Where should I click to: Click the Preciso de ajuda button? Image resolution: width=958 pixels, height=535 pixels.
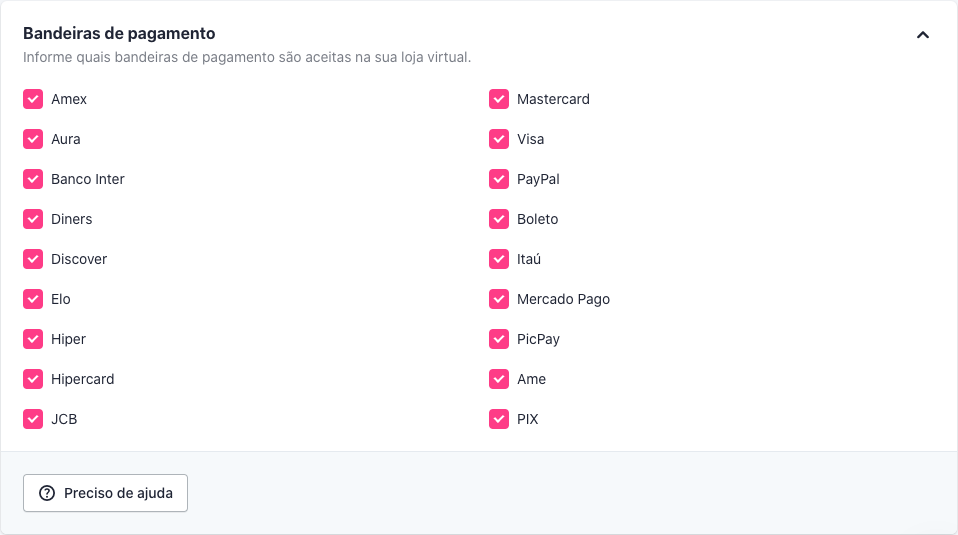pyautogui.click(x=105, y=493)
